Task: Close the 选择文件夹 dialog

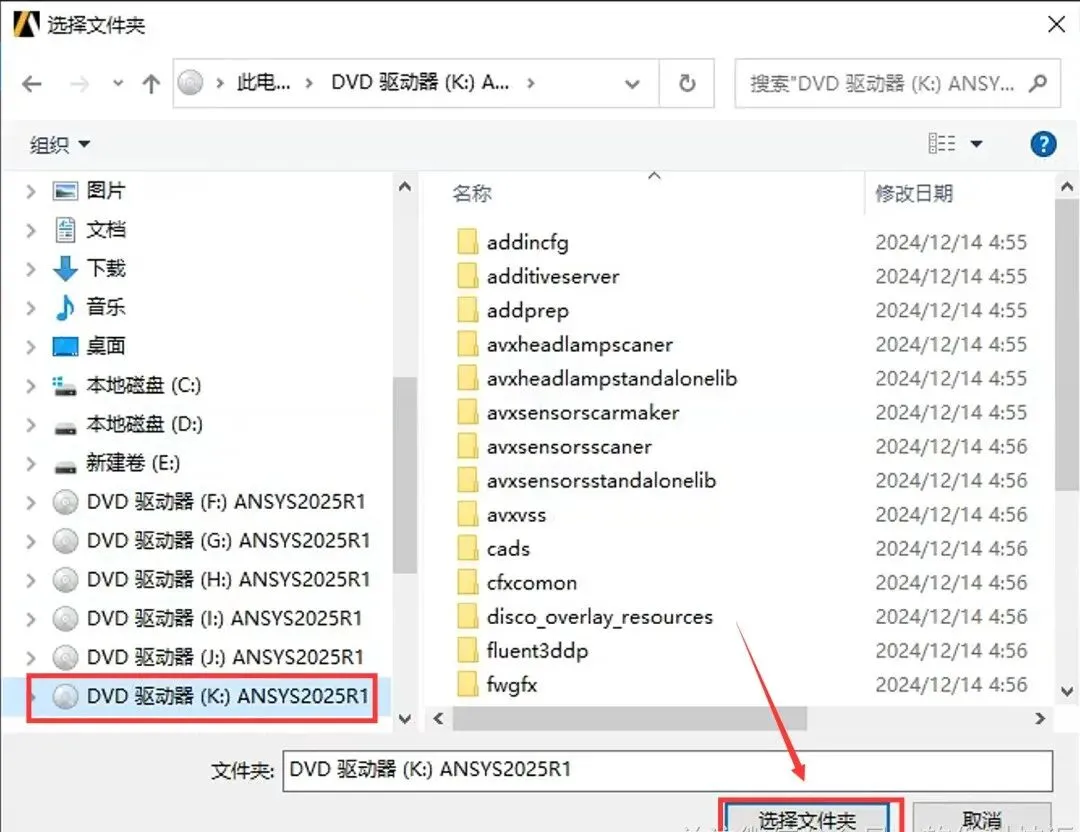Action: [1055, 25]
